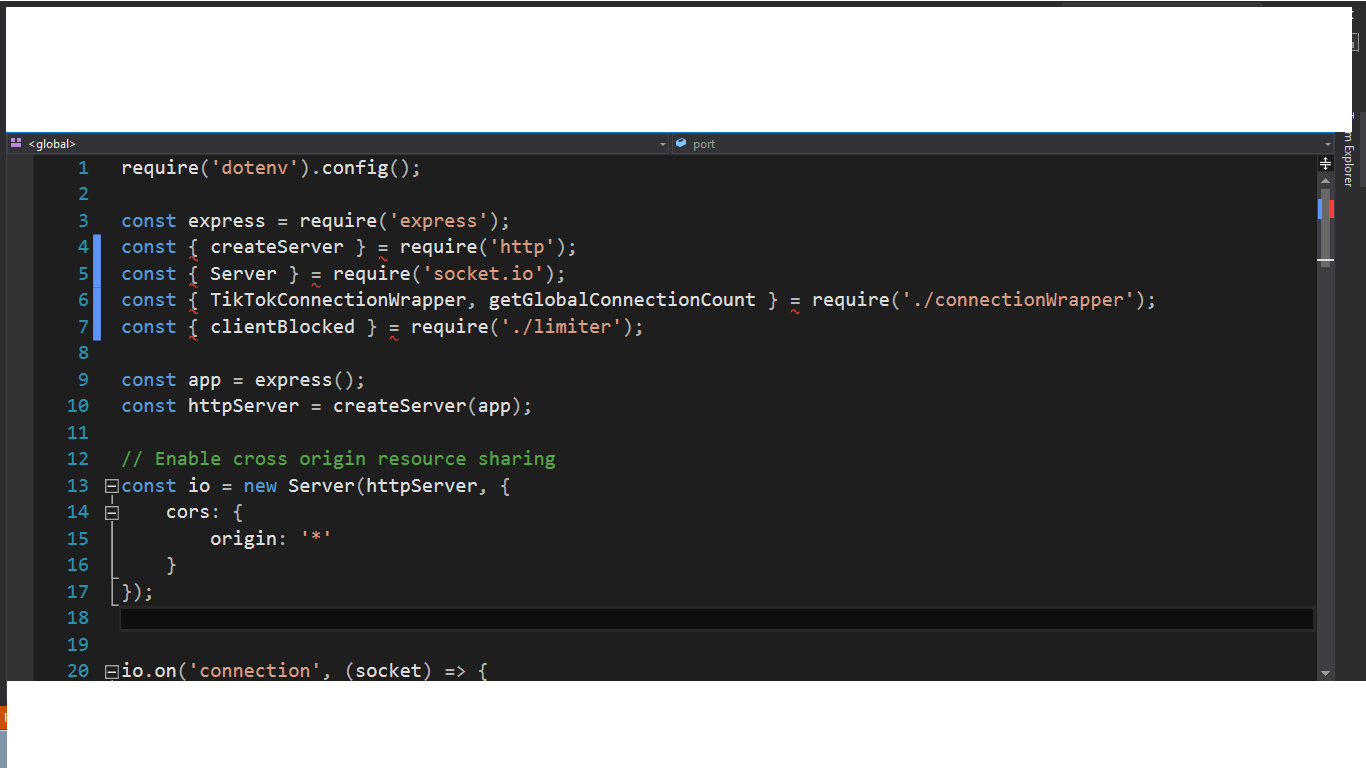The height and width of the screenshot is (768, 1366).
Task: Collapse the Server constructor block at line 13
Action: pos(111,485)
